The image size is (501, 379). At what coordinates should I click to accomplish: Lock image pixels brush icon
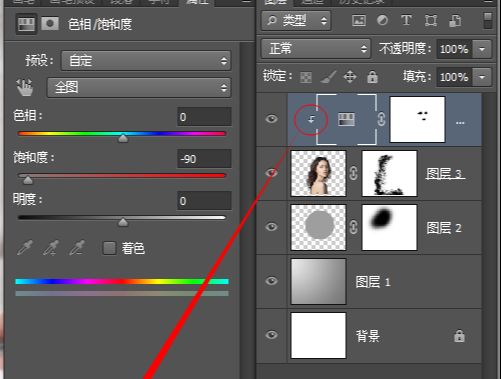click(328, 77)
